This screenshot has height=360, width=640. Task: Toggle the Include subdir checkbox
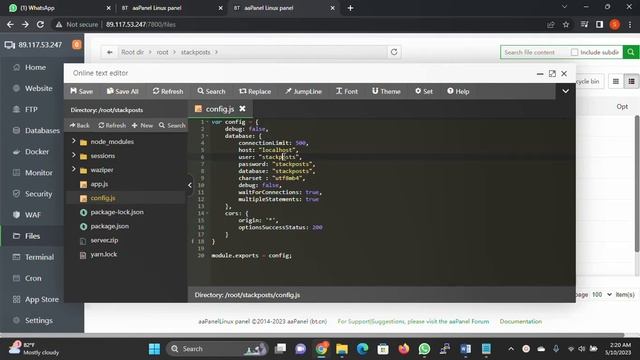(574, 52)
